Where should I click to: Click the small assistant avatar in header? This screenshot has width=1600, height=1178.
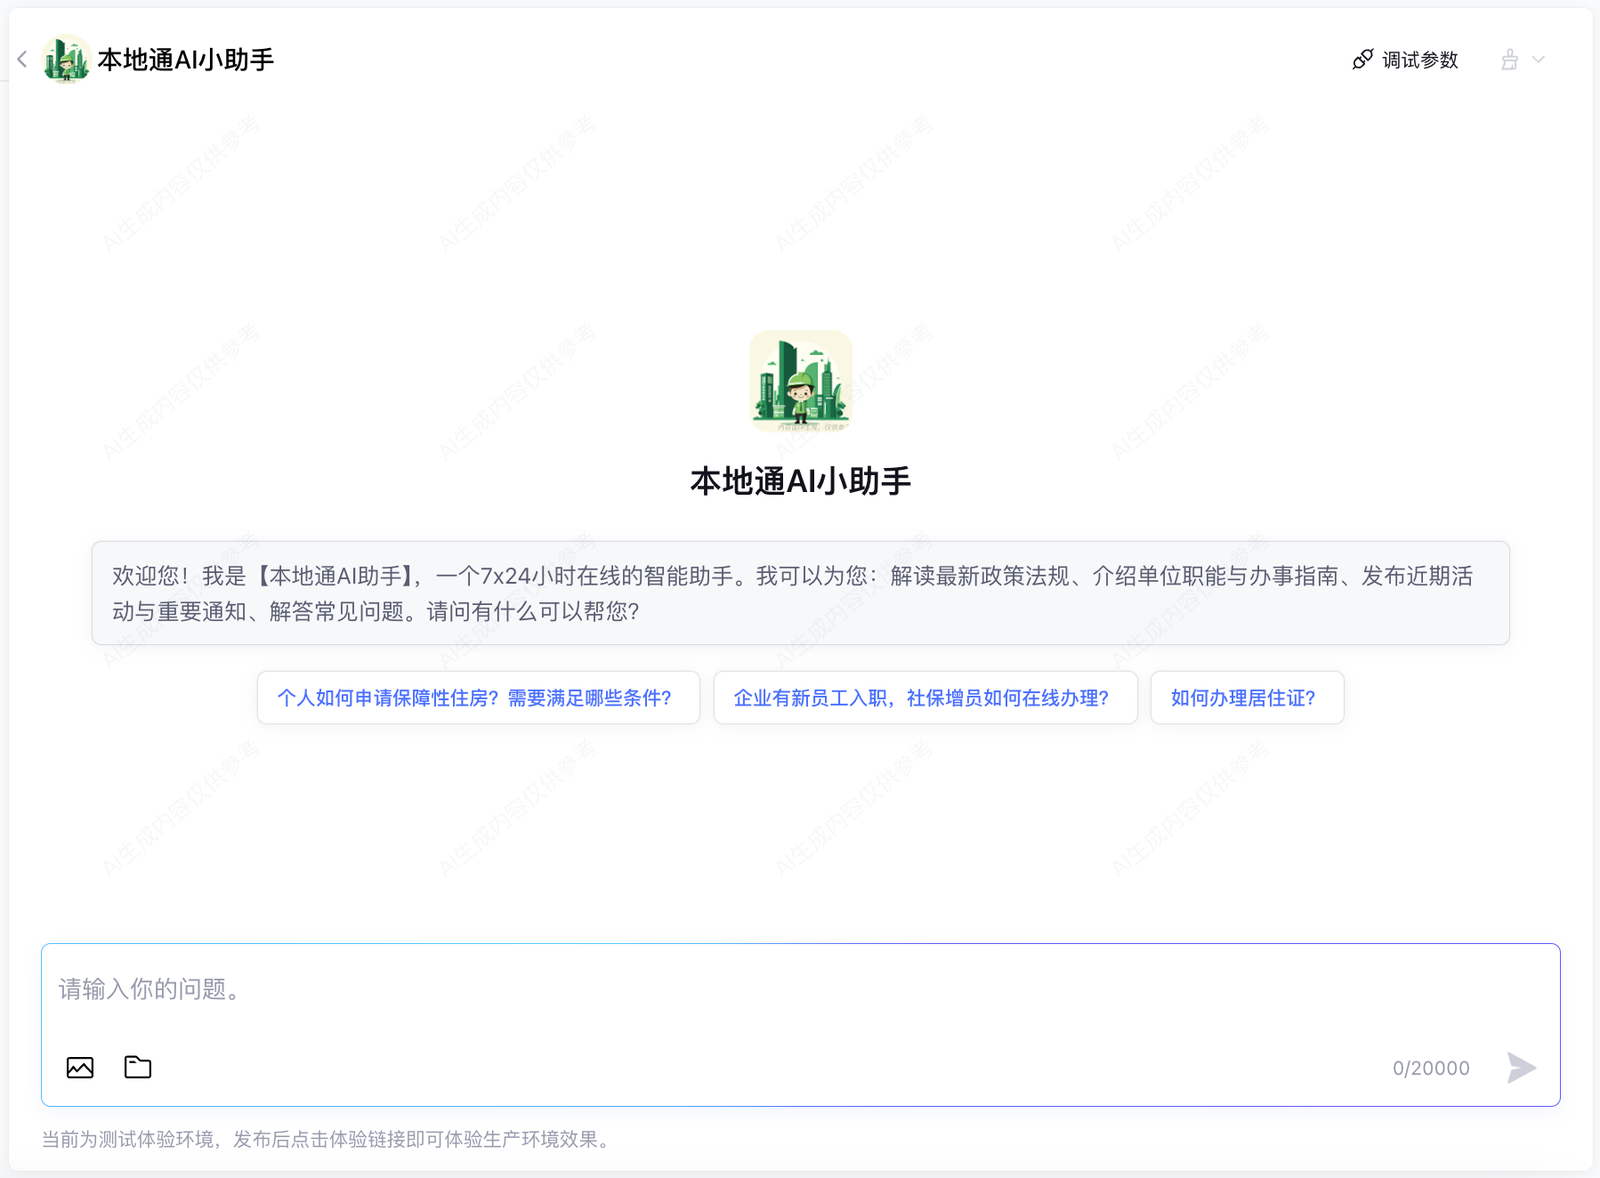point(66,60)
